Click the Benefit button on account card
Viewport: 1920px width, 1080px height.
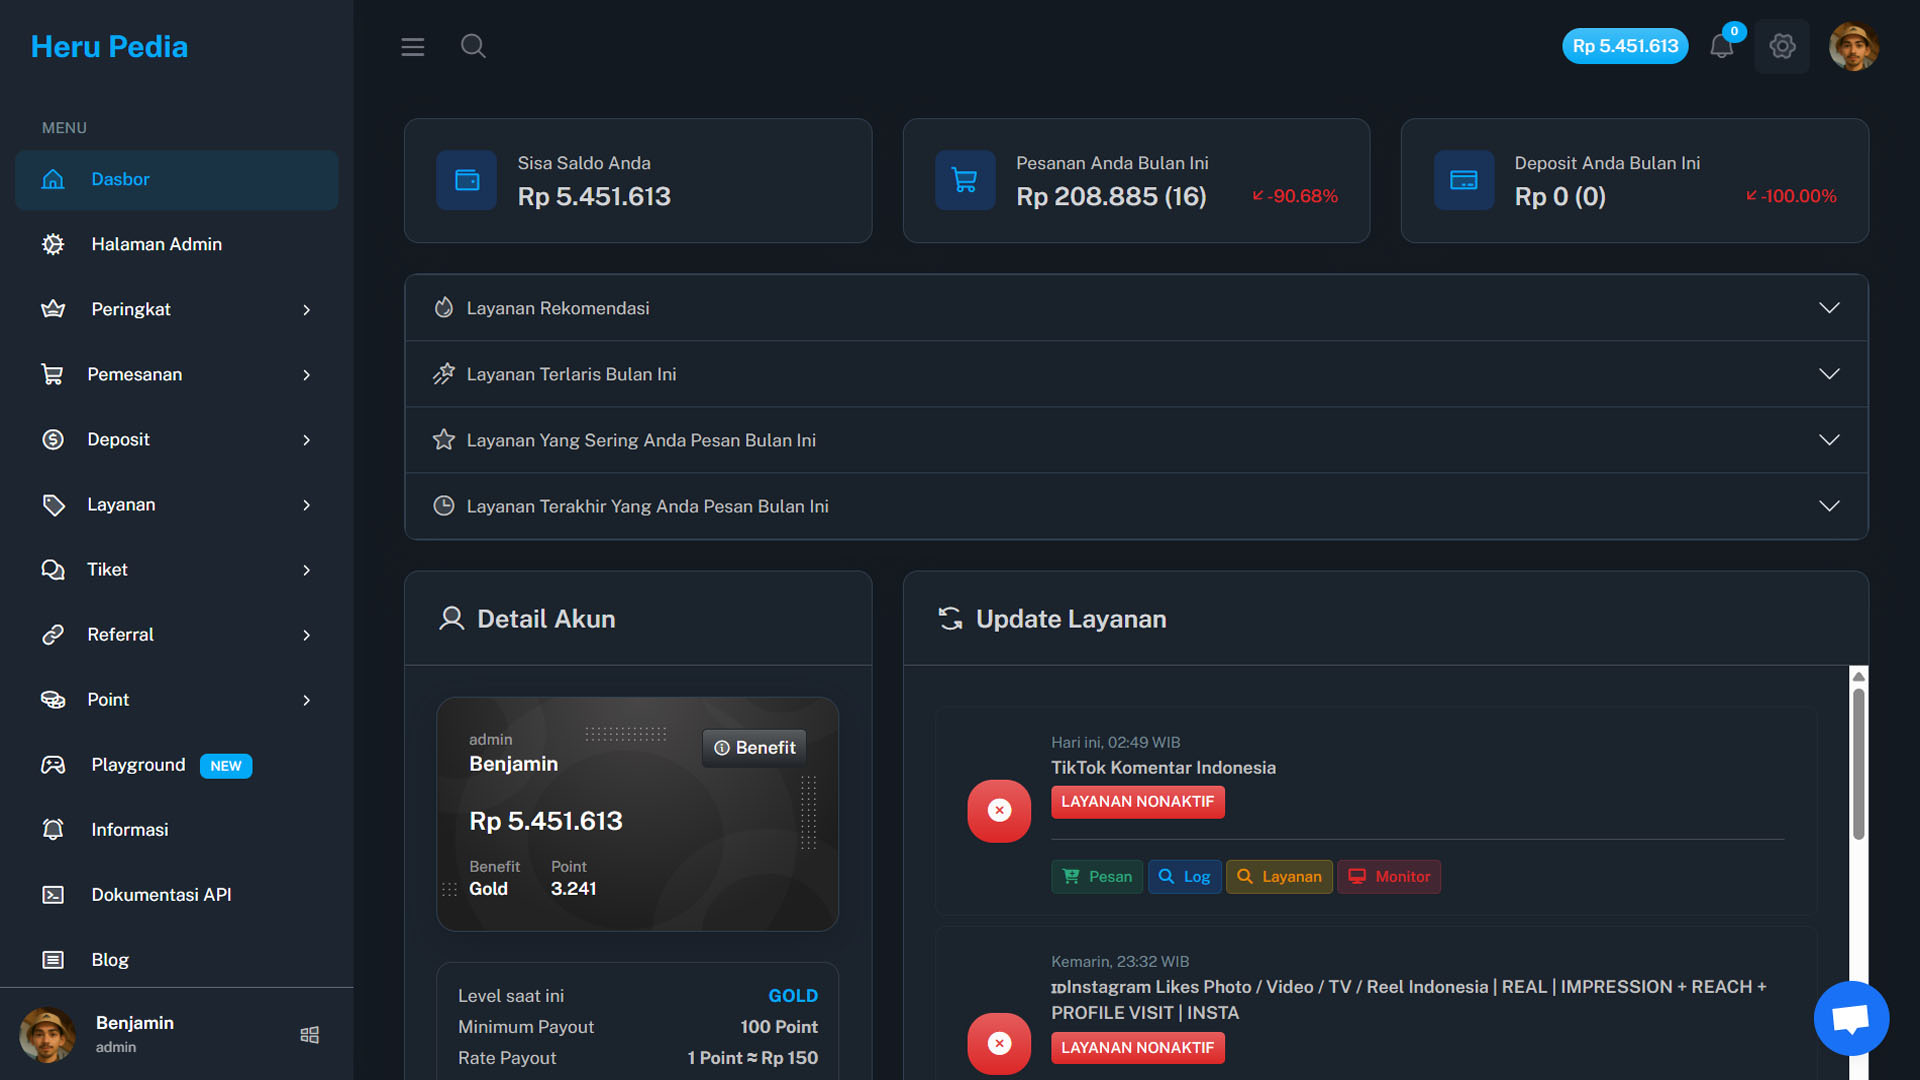click(755, 748)
